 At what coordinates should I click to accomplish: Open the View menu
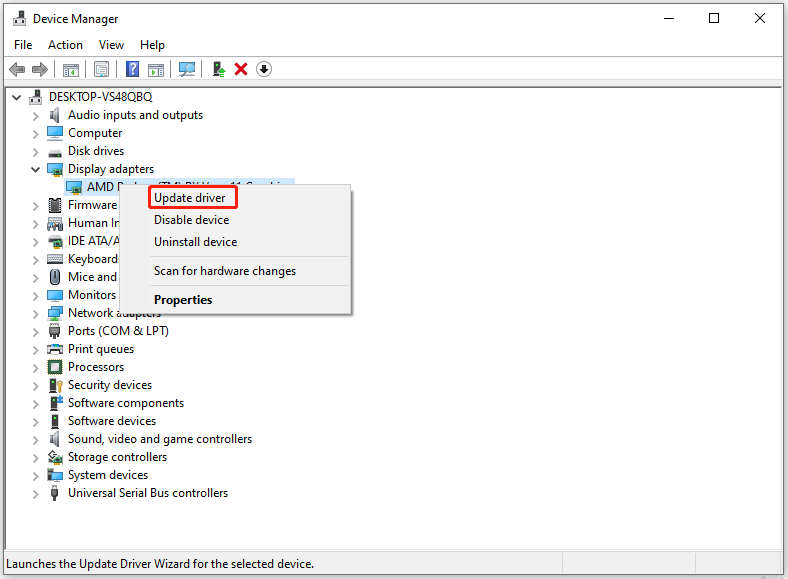point(111,45)
